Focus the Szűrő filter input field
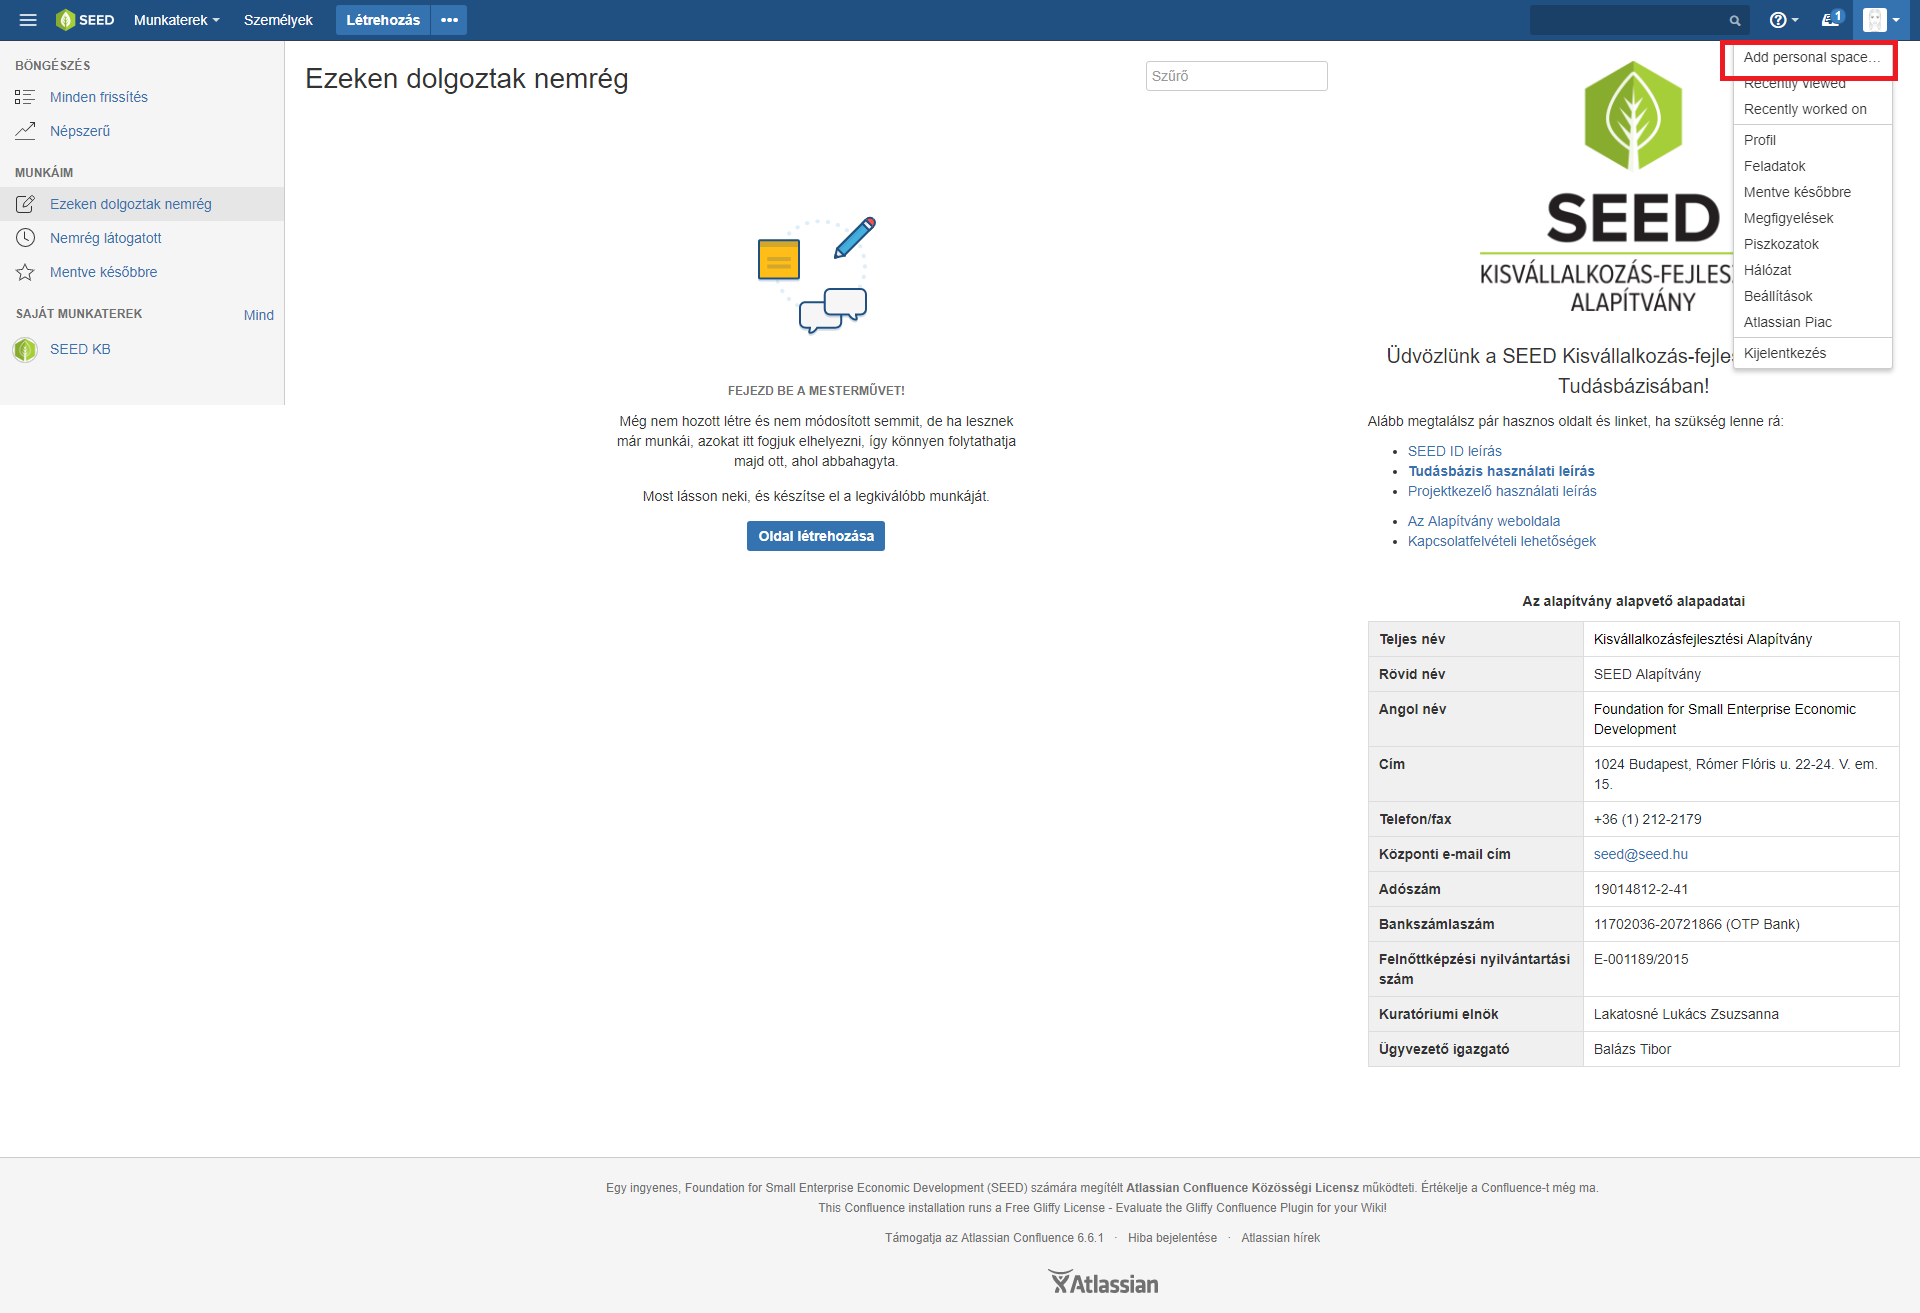 tap(1236, 76)
